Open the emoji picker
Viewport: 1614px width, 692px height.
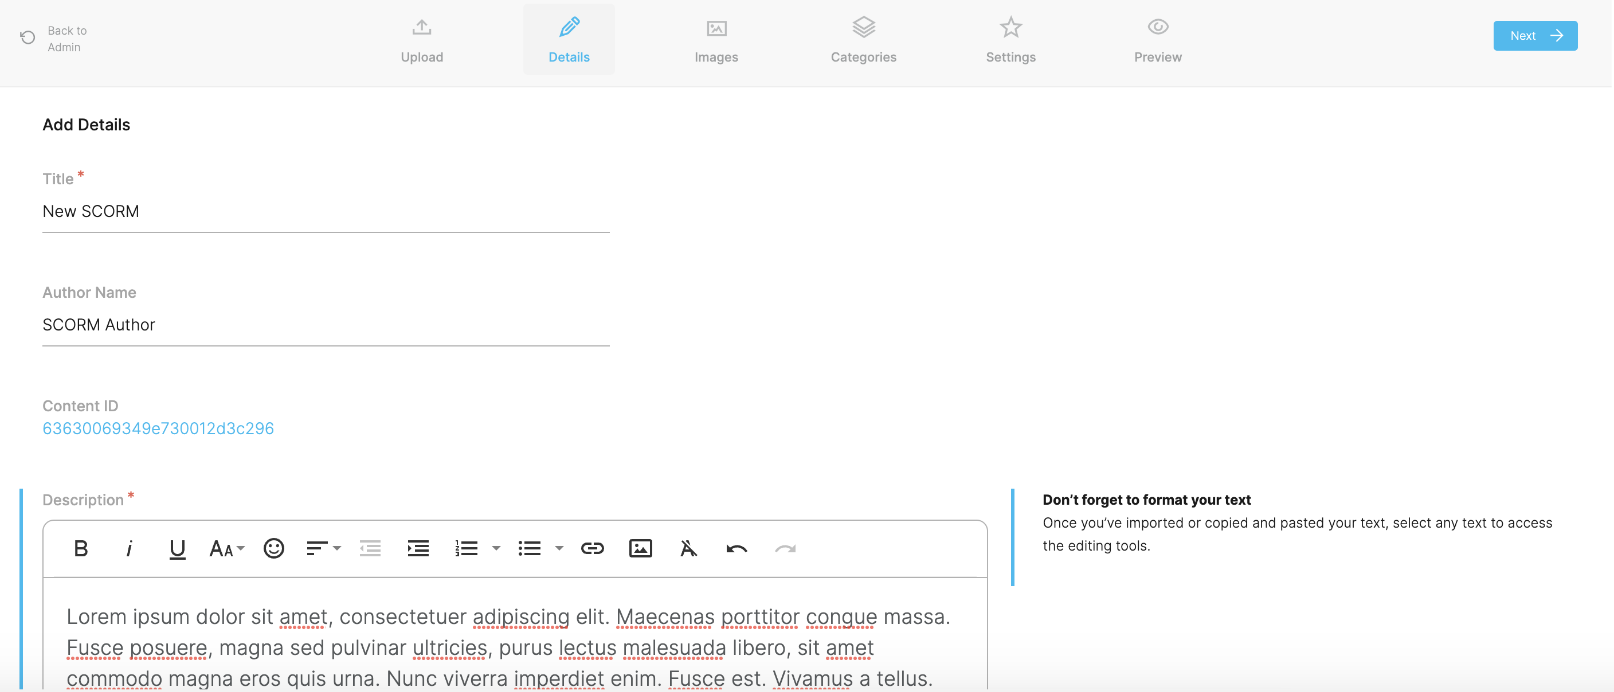pos(274,548)
